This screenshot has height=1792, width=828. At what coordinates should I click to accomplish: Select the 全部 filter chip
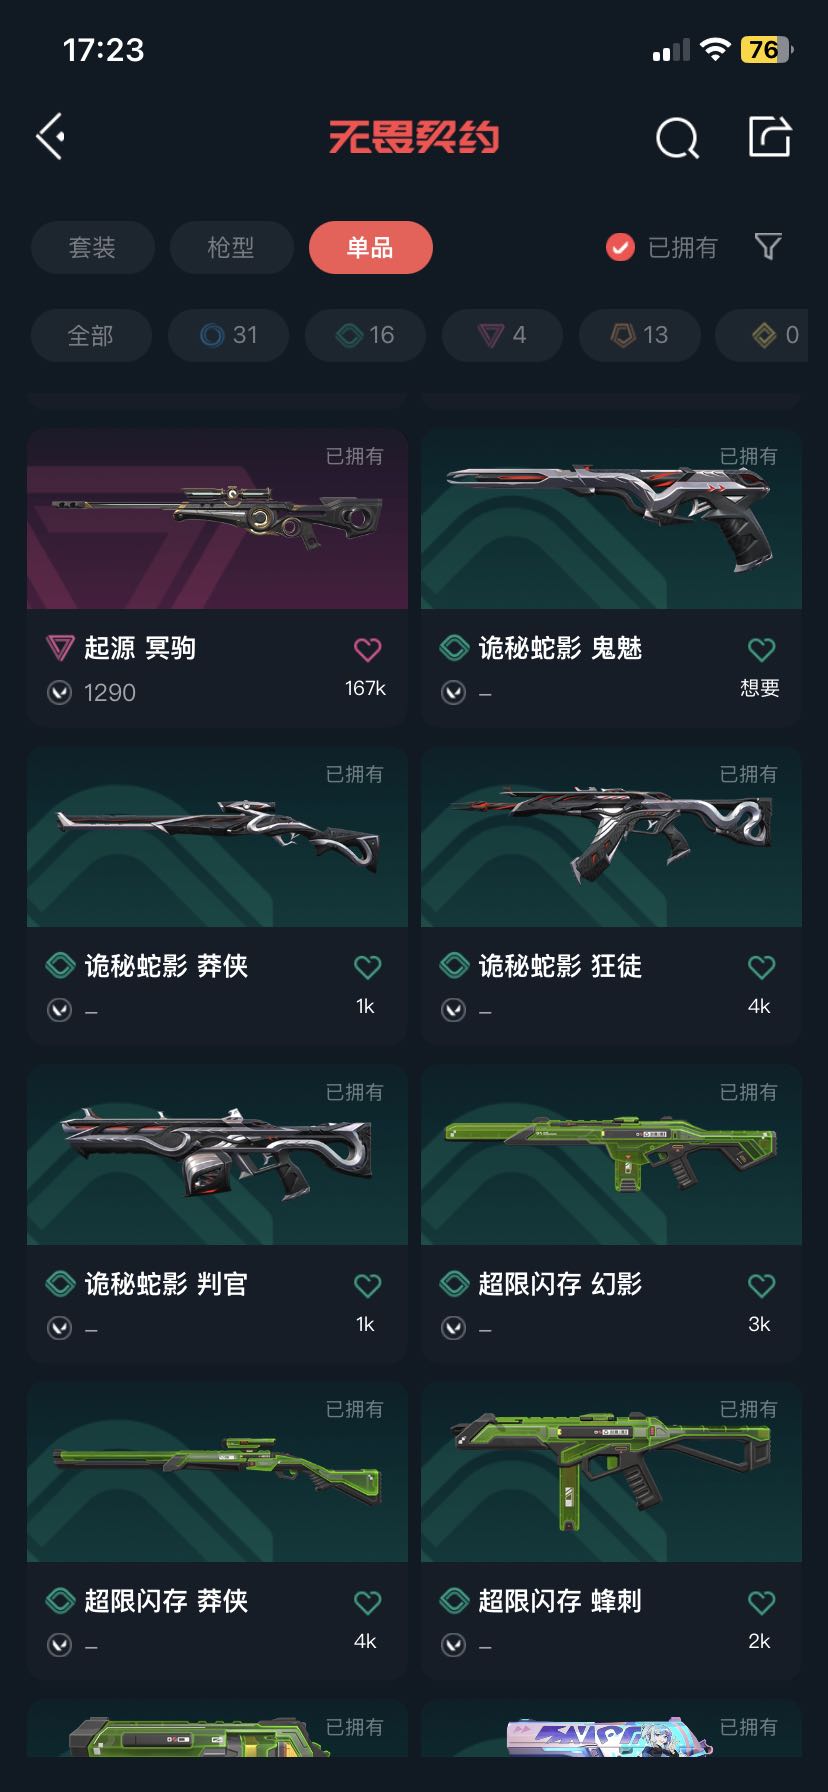91,335
